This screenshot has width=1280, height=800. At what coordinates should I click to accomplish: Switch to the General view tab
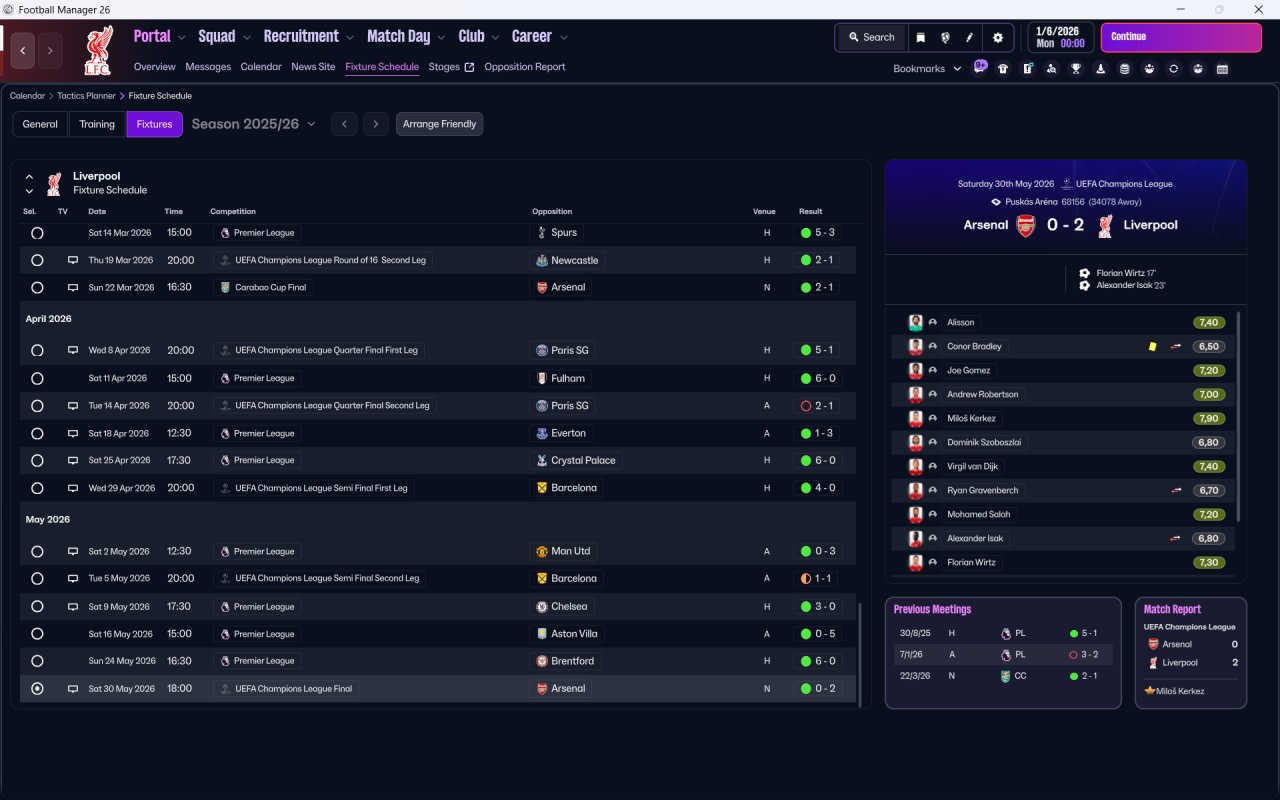tap(40, 124)
